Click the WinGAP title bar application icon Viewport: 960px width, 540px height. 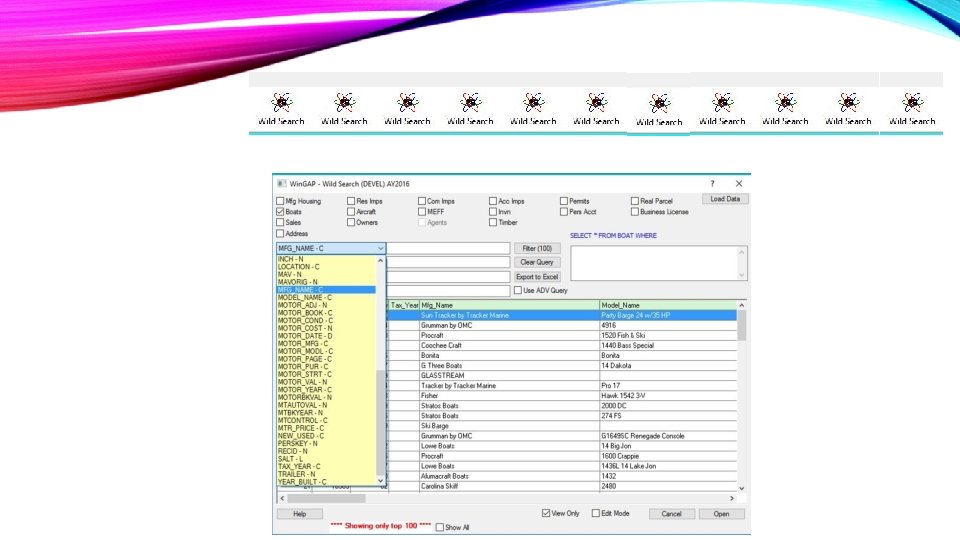(282, 184)
